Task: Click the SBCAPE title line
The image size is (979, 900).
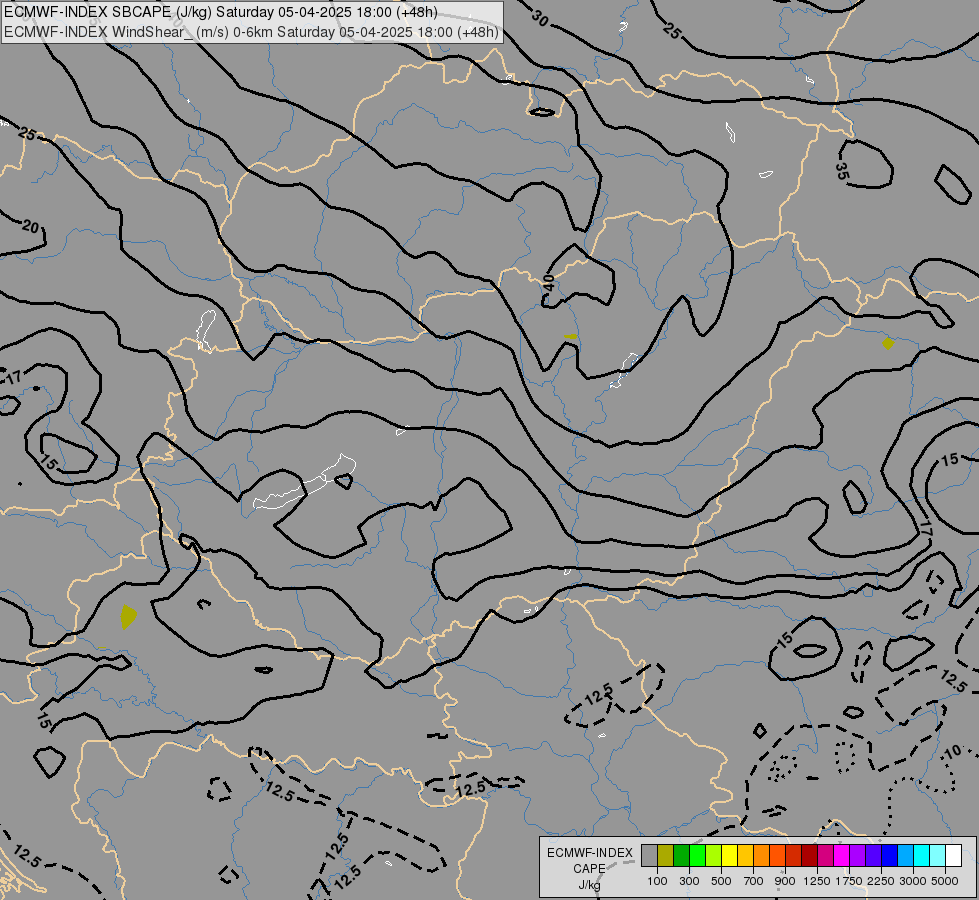Action: click(221, 12)
